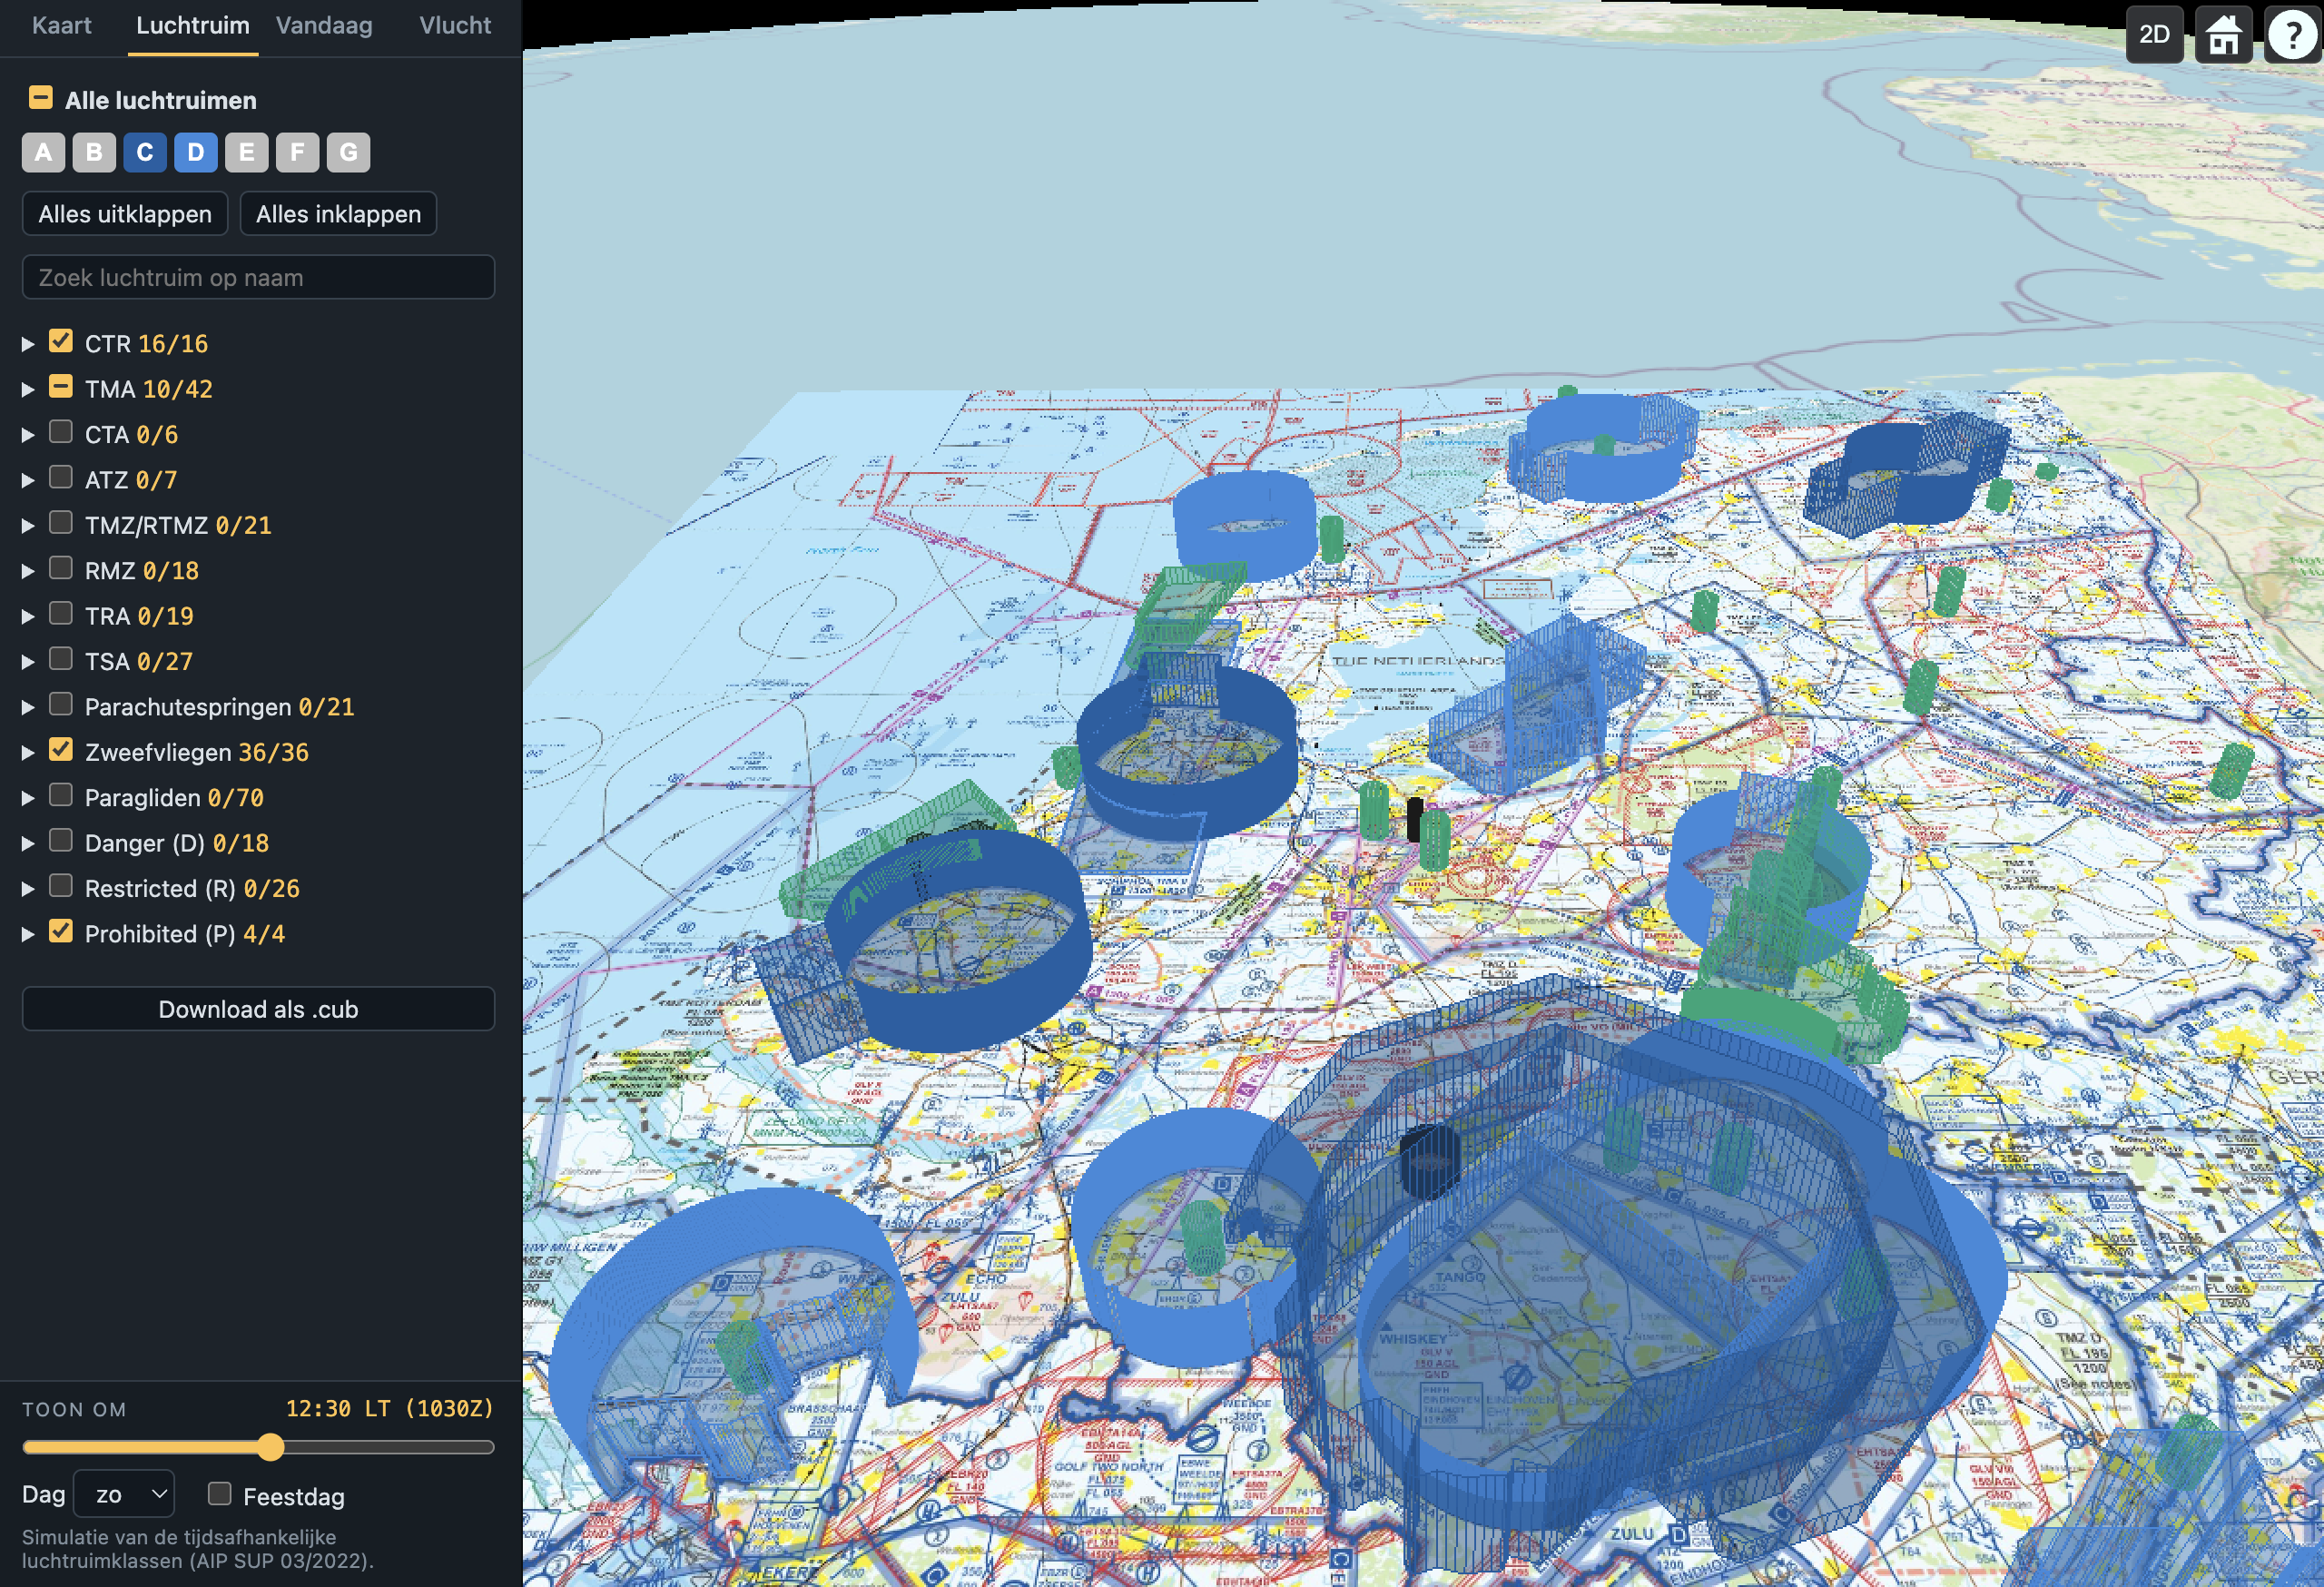
Task: Click the Restricted (R) 0/26 label
Action: [x=192, y=889]
